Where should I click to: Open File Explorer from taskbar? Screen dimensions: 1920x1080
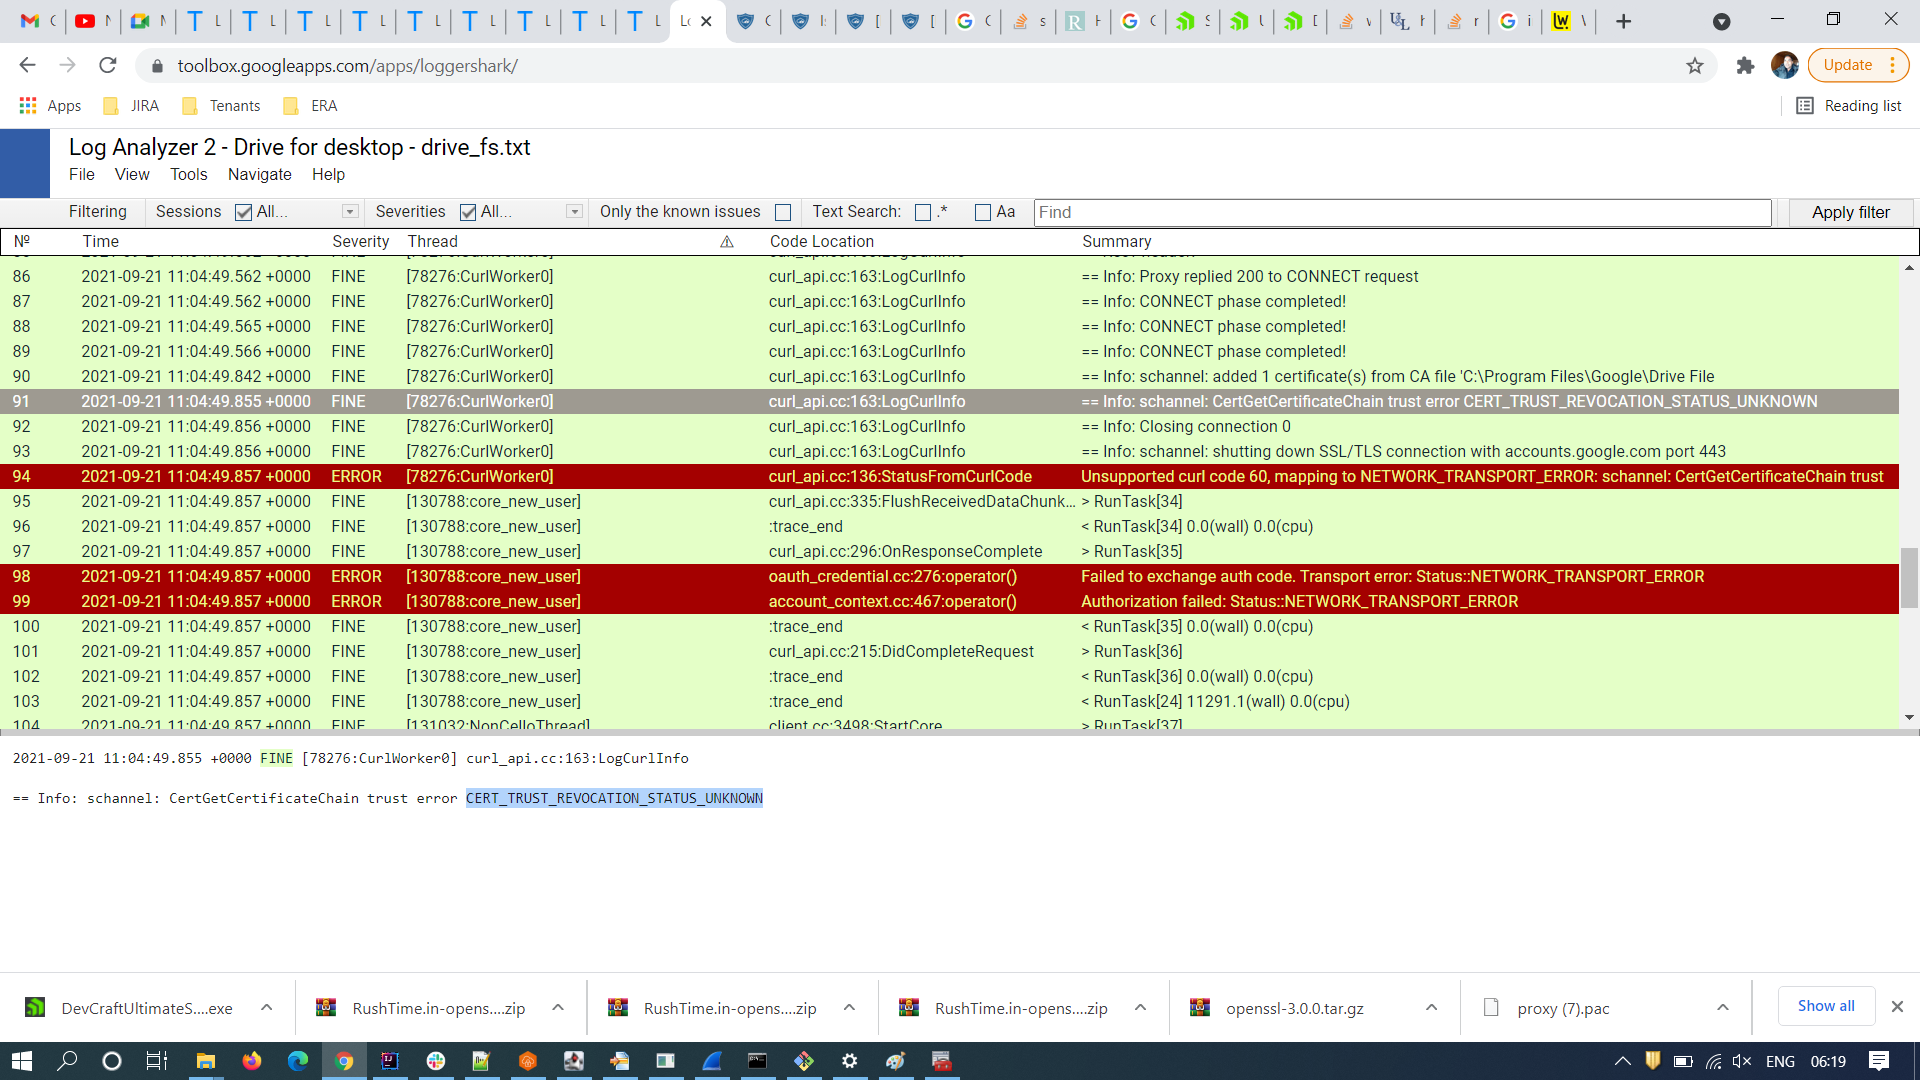[205, 1061]
